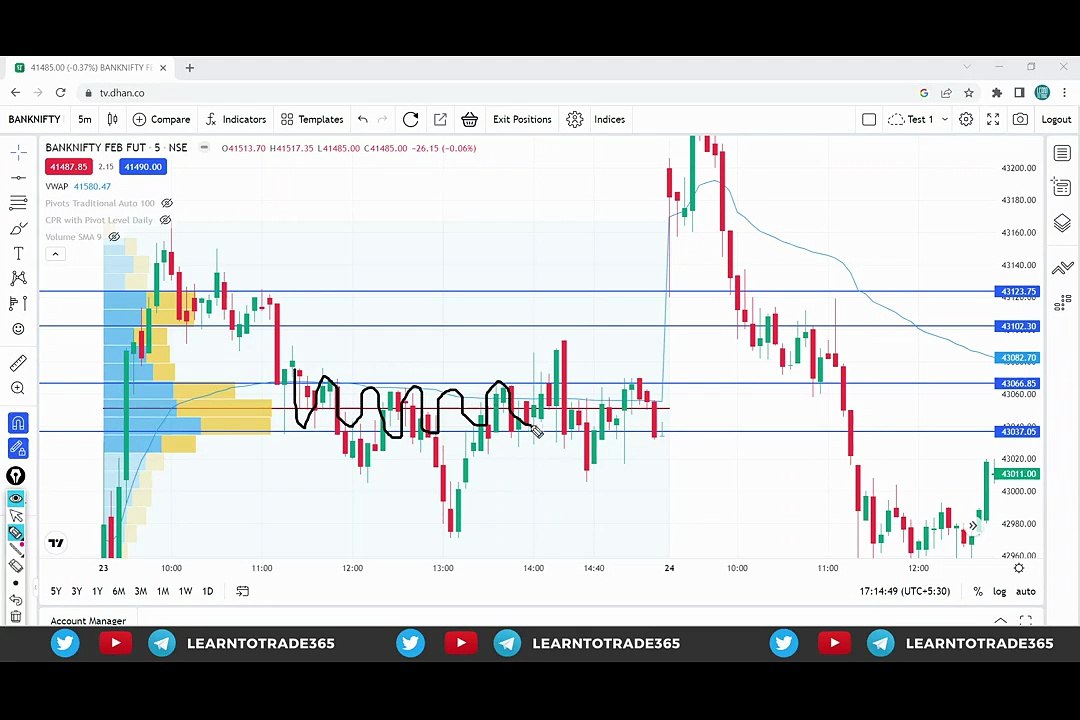1080x720 pixels.
Task: Open the go-to-date calendar icon
Action: click(242, 591)
